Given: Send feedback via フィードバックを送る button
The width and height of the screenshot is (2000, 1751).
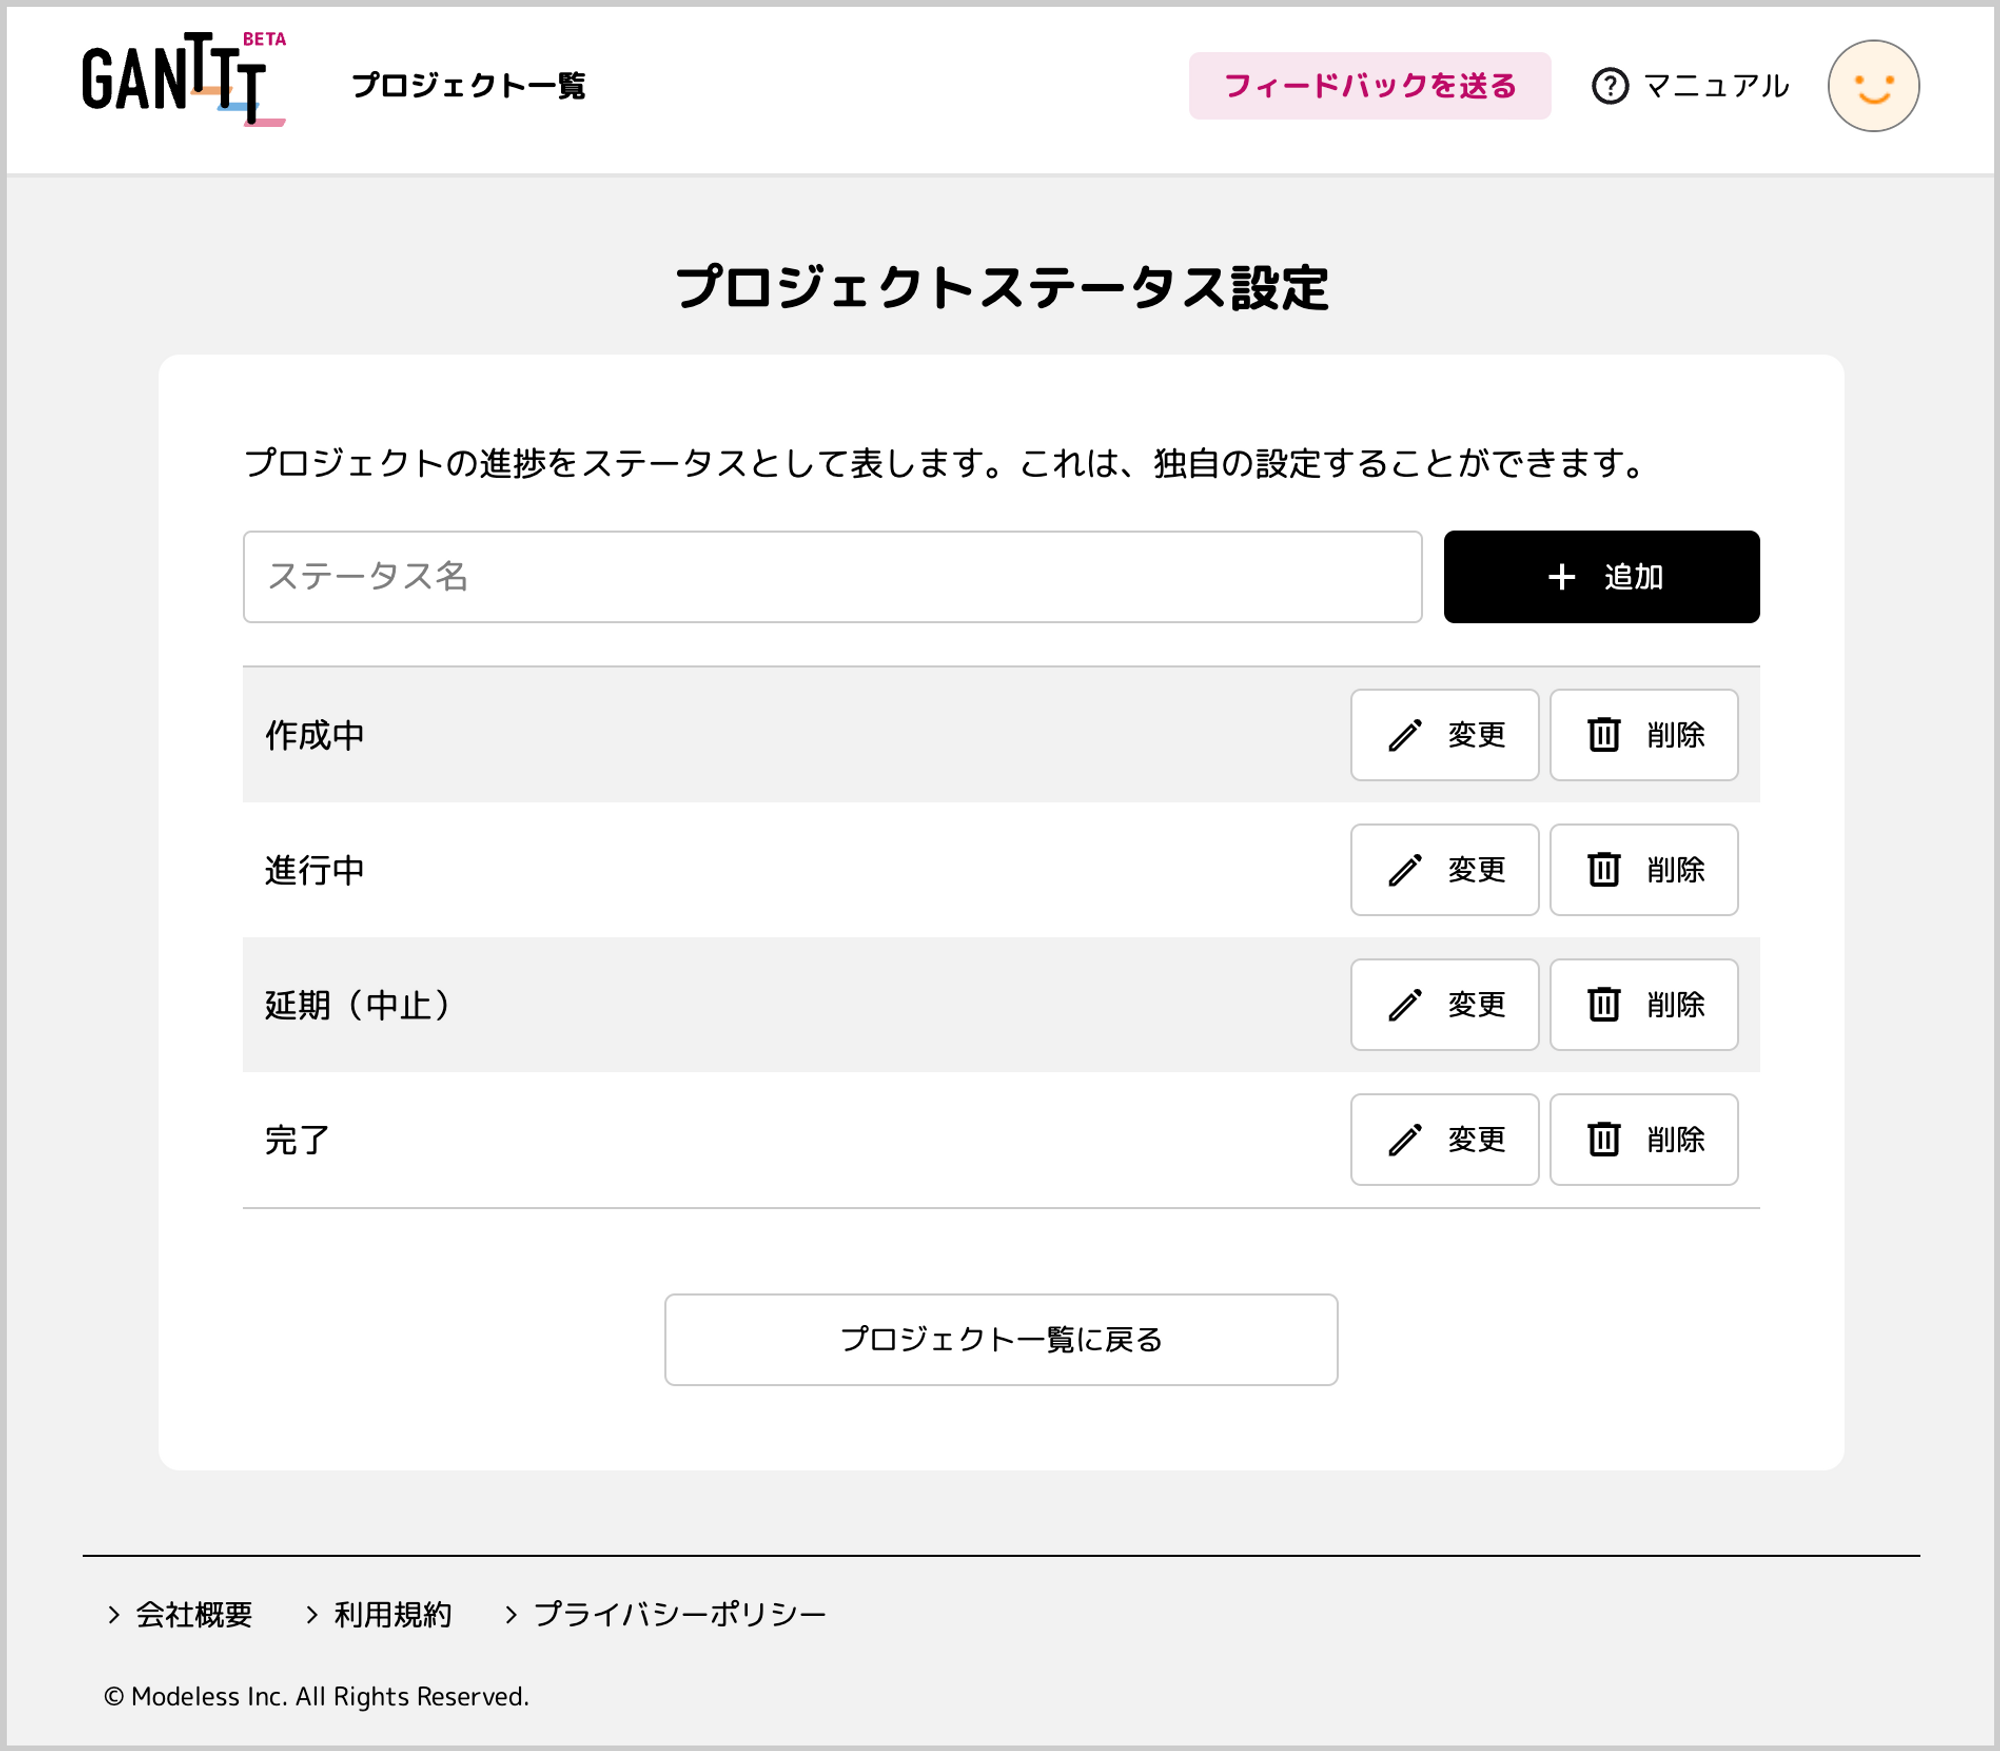Looking at the screenshot, I should [x=1369, y=86].
